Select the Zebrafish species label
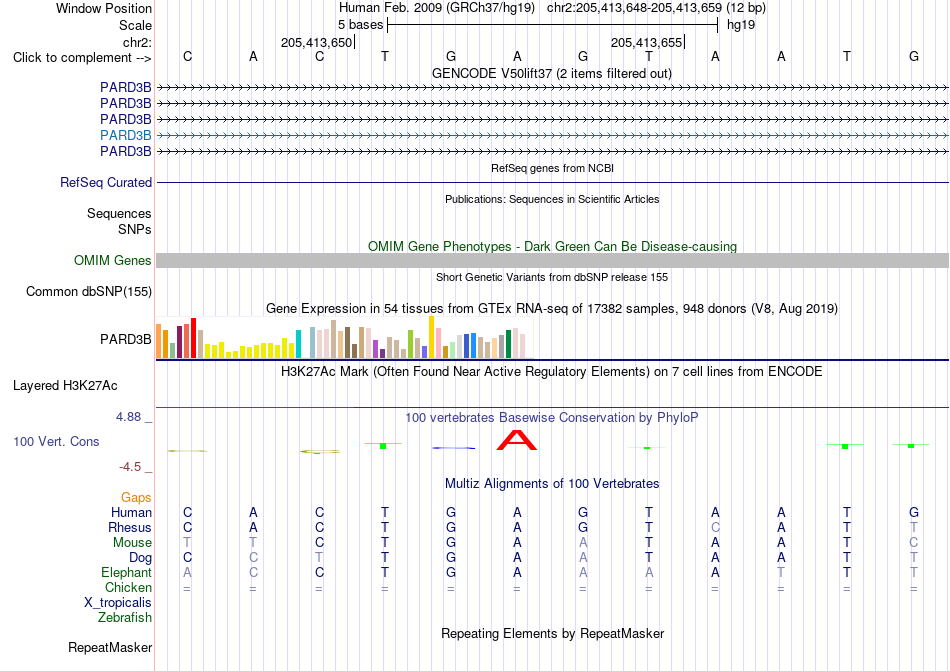The width and height of the screenshot is (950, 671). [x=124, y=618]
